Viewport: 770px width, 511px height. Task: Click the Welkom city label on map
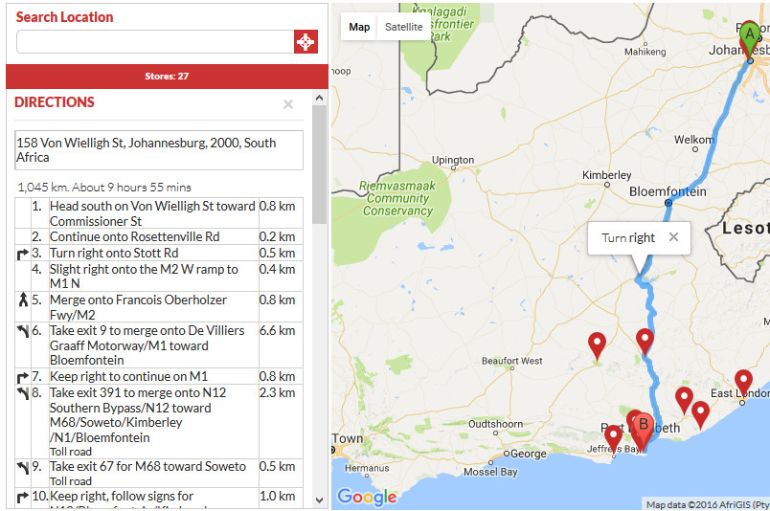[694, 139]
